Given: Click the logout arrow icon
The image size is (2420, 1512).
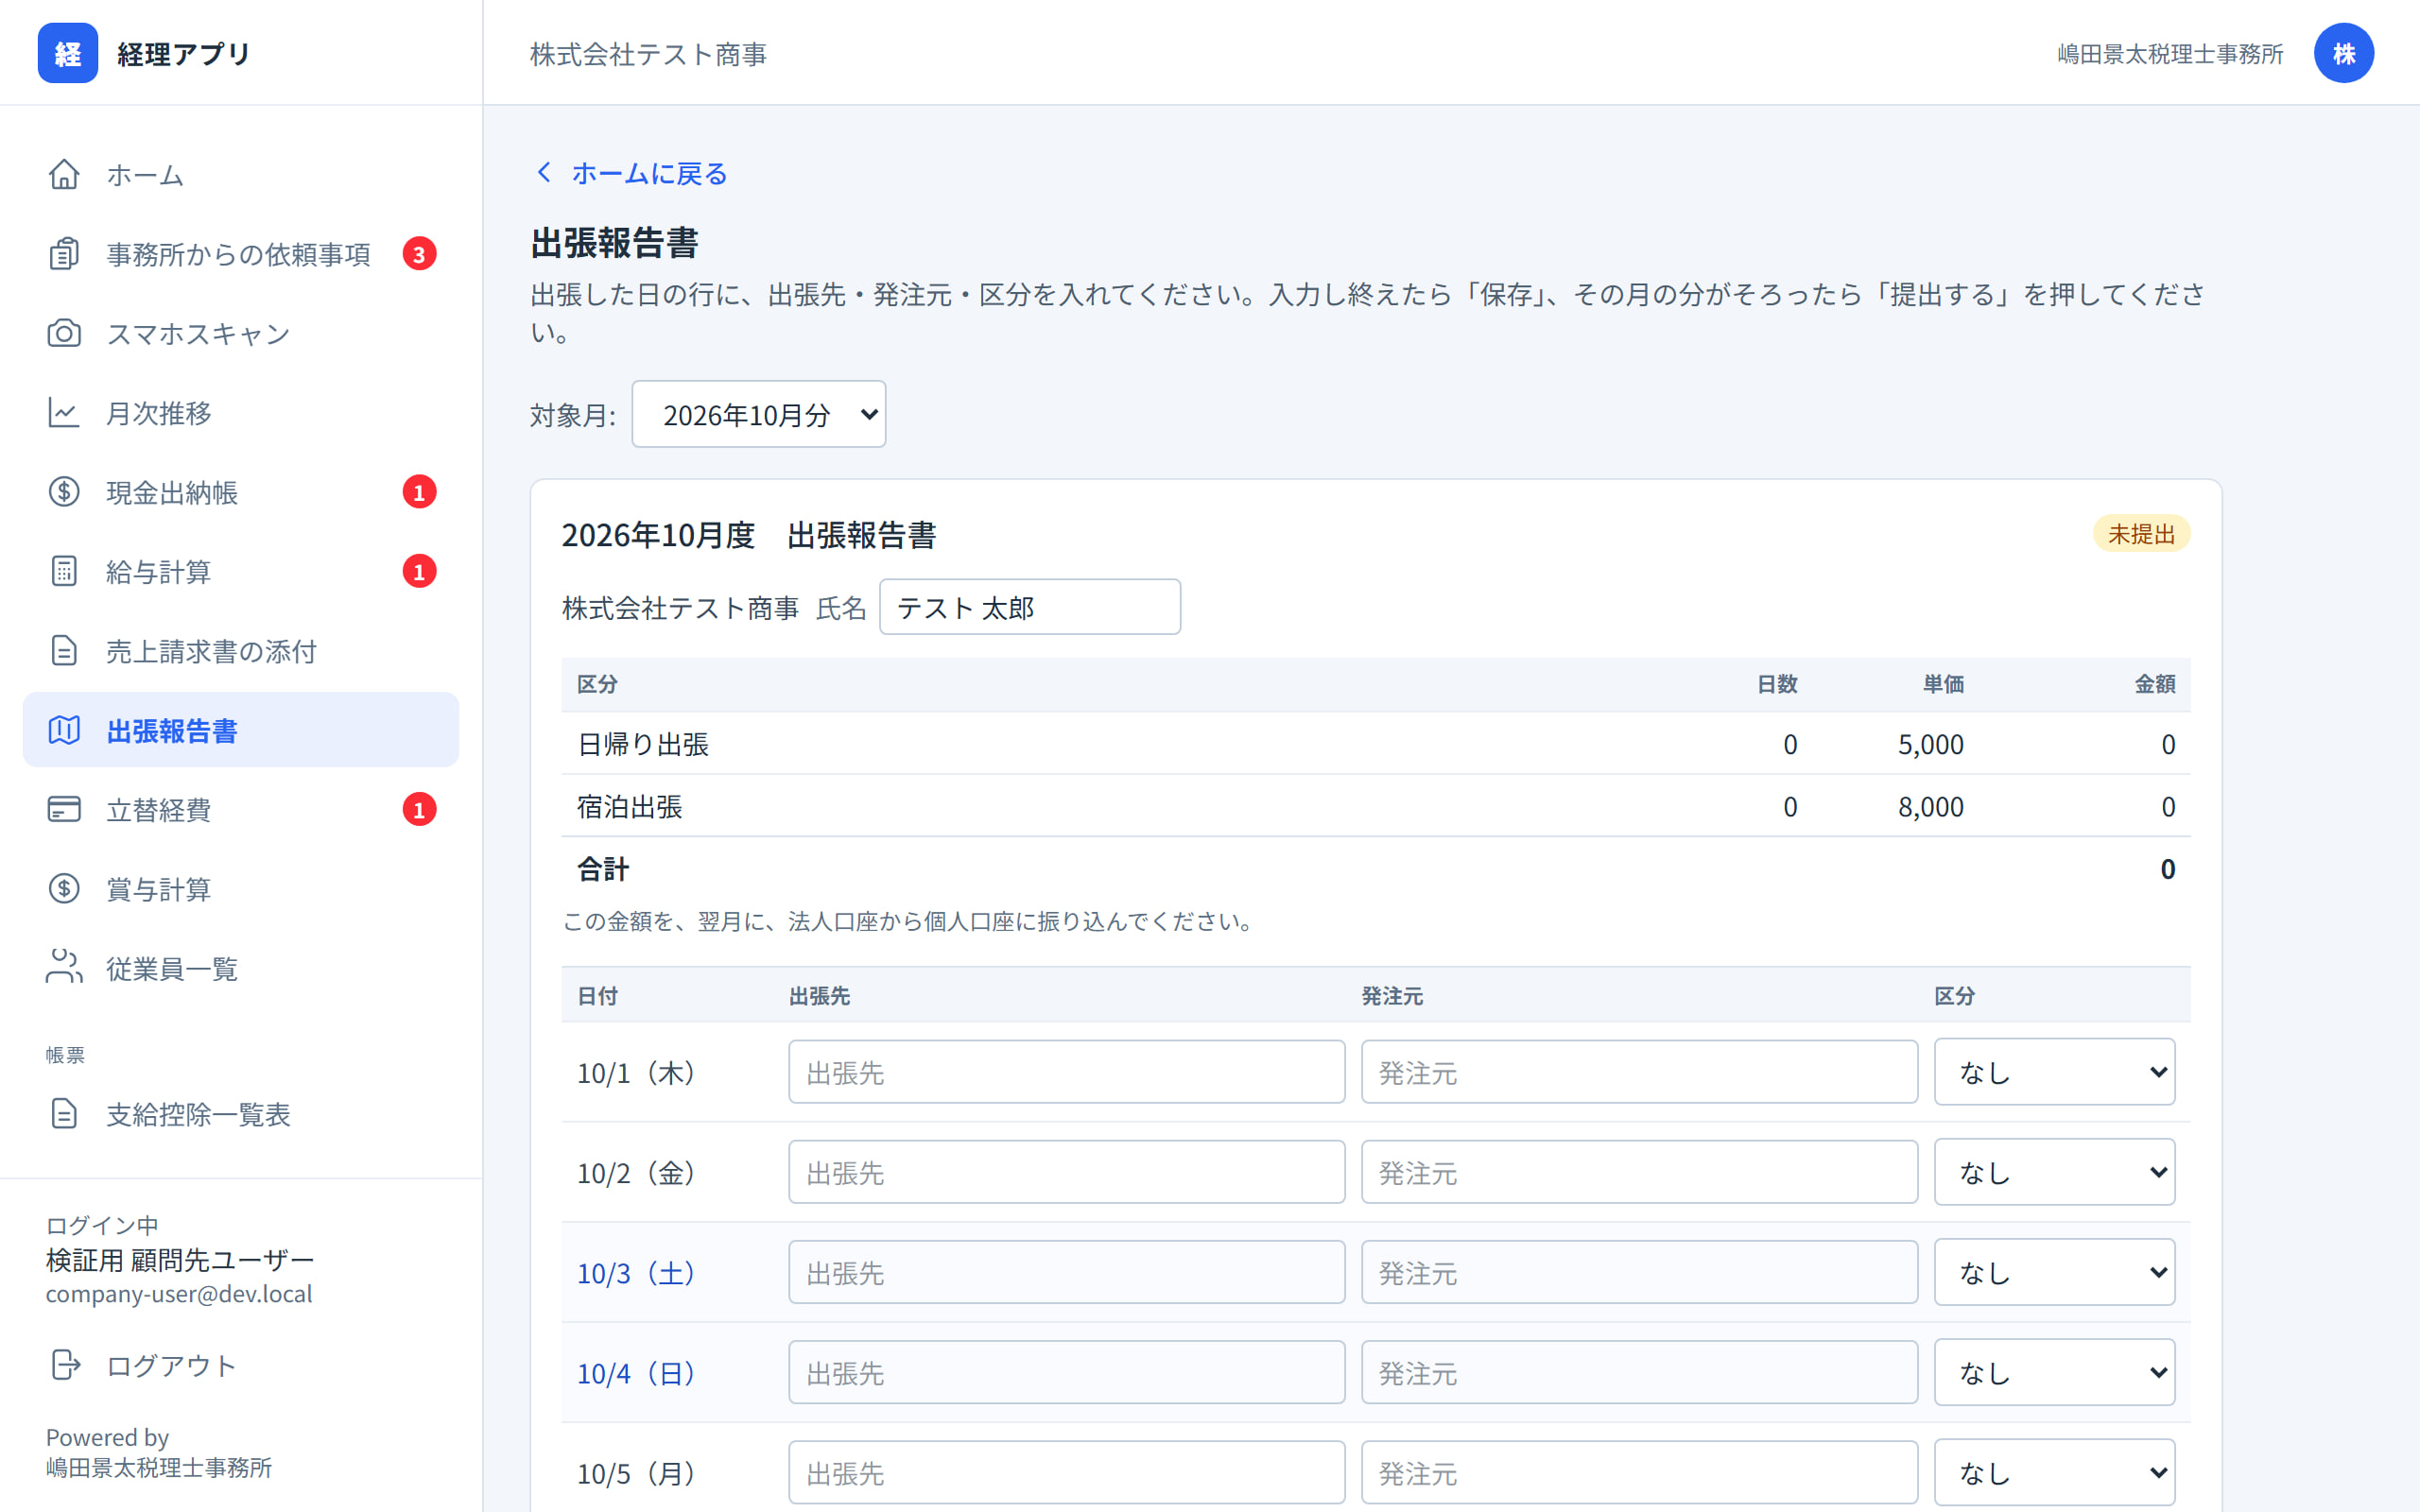Looking at the screenshot, I should 64,1365.
